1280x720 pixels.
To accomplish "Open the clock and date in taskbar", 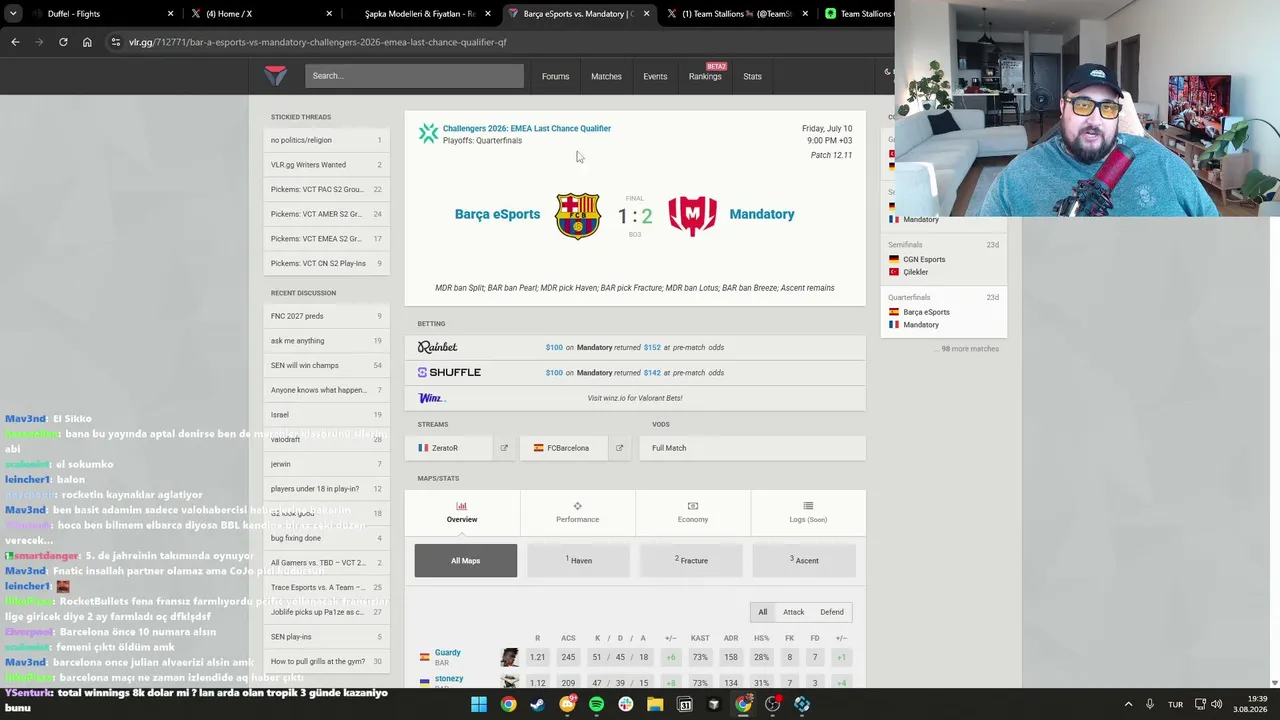I will [x=1252, y=704].
